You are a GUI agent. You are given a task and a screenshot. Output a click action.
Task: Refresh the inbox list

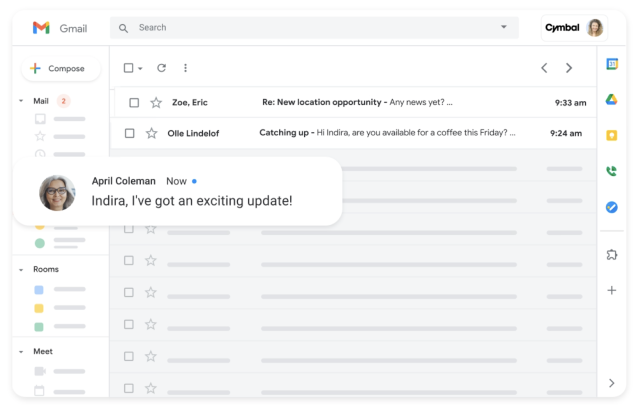pos(161,68)
